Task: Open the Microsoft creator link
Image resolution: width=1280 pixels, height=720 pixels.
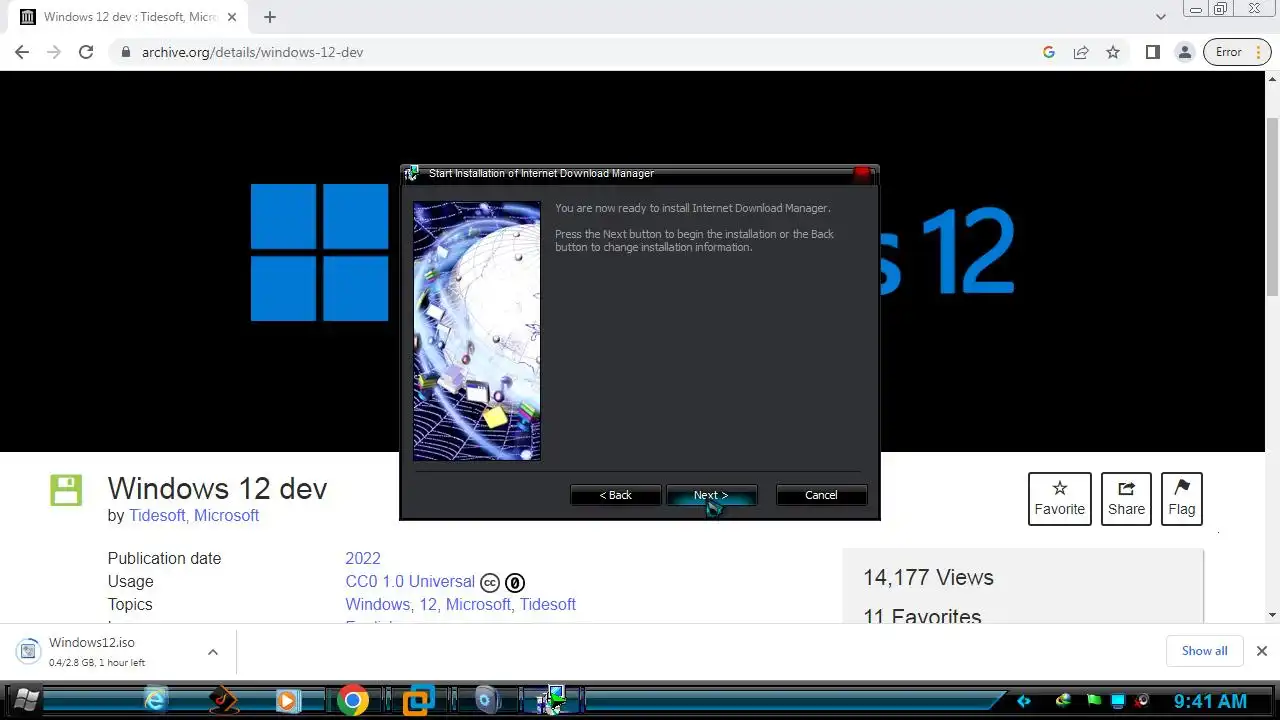Action: tap(226, 515)
